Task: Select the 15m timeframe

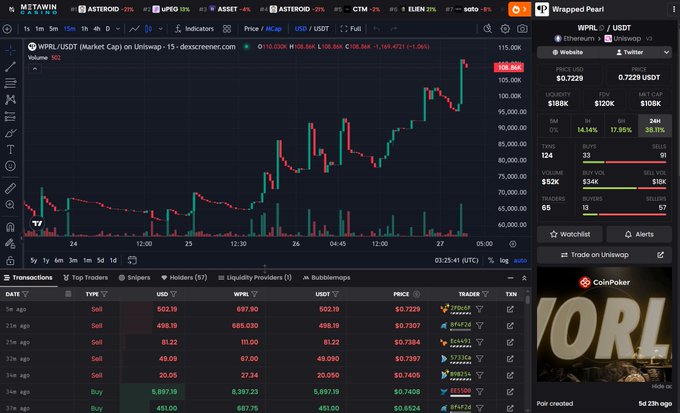Action: (69, 29)
